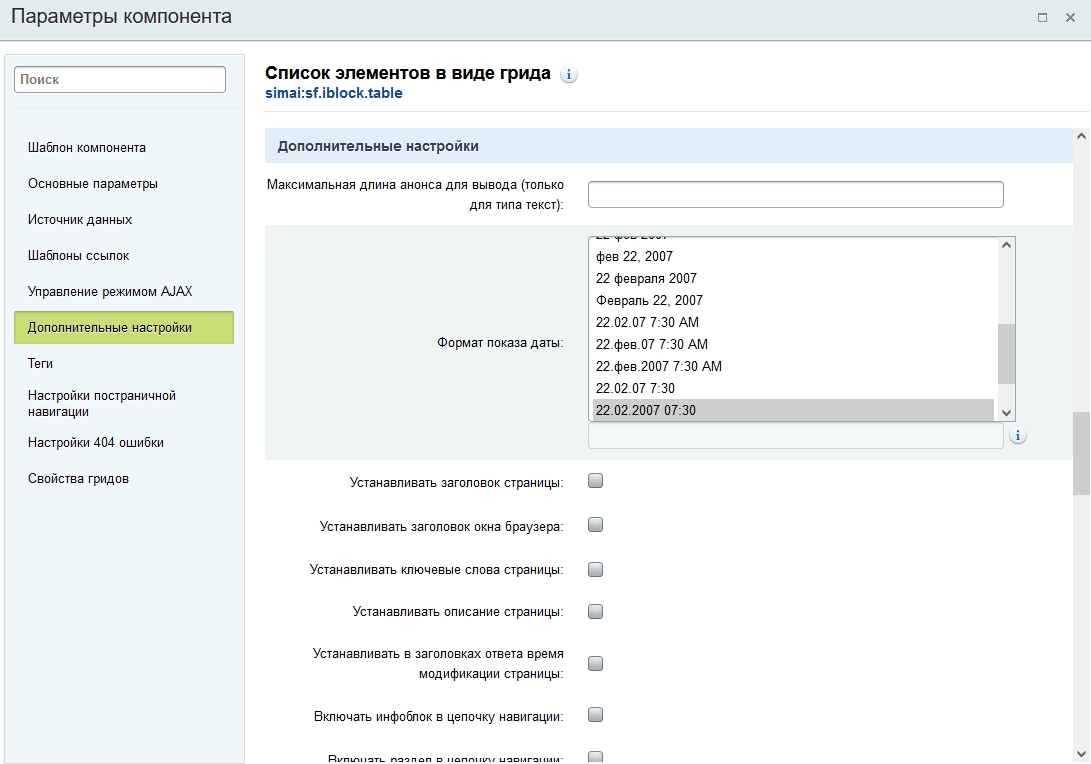Click info icon next to component title
The width and height of the screenshot is (1091, 764).
(x=569, y=75)
